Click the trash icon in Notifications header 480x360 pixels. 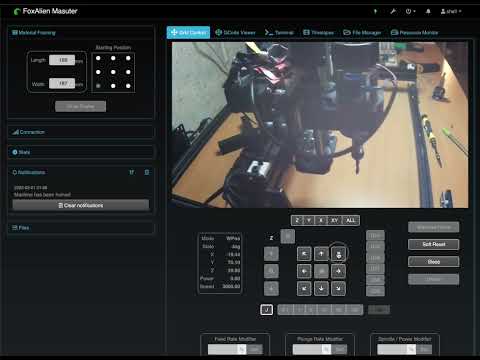(x=147, y=172)
